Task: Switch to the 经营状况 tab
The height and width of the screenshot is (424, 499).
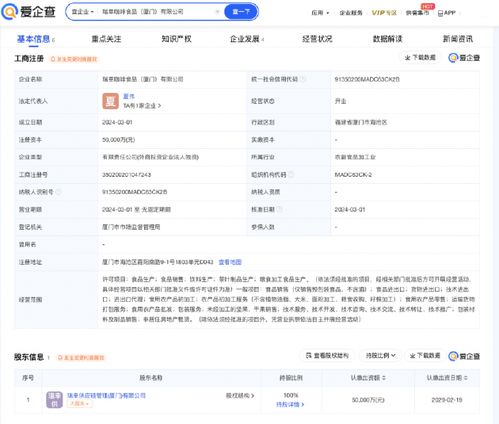Action: (317, 39)
